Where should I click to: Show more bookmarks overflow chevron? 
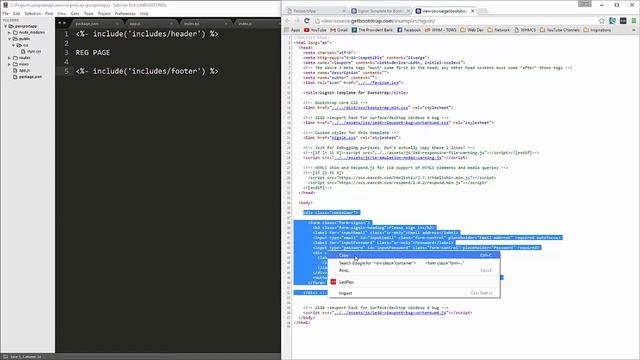pyautogui.click(x=634, y=30)
